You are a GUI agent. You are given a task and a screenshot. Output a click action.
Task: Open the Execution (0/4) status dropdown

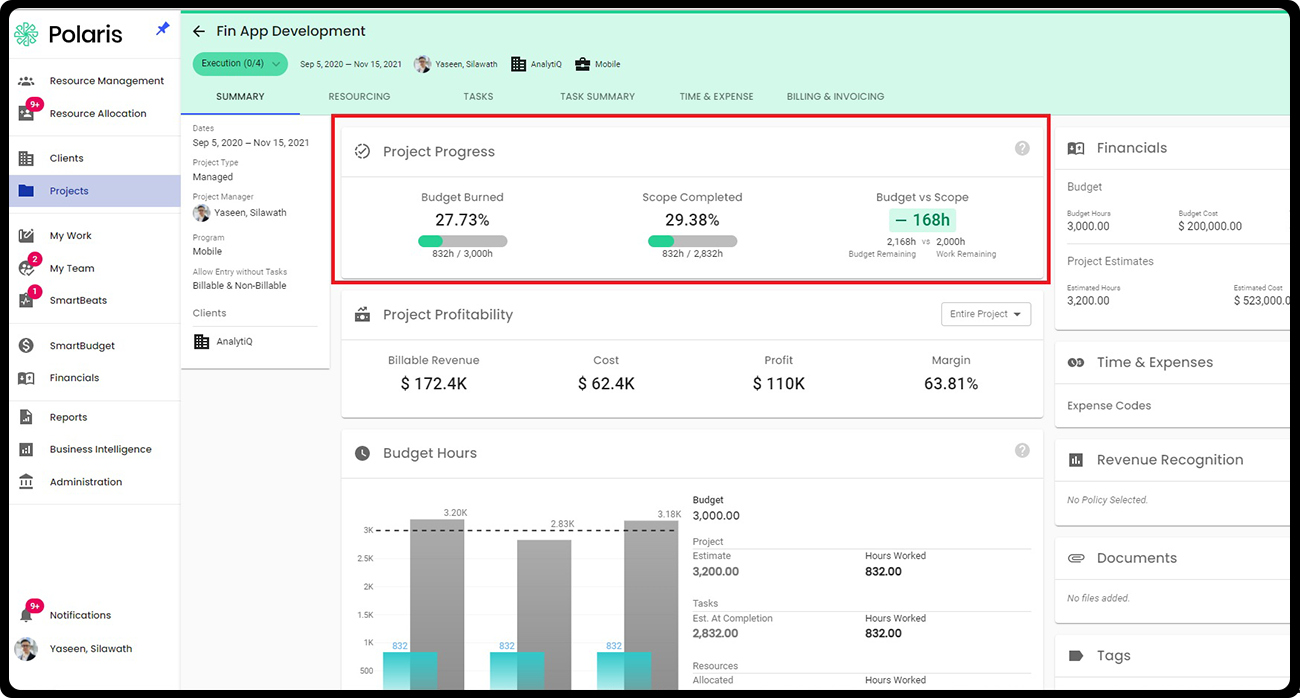click(x=240, y=64)
